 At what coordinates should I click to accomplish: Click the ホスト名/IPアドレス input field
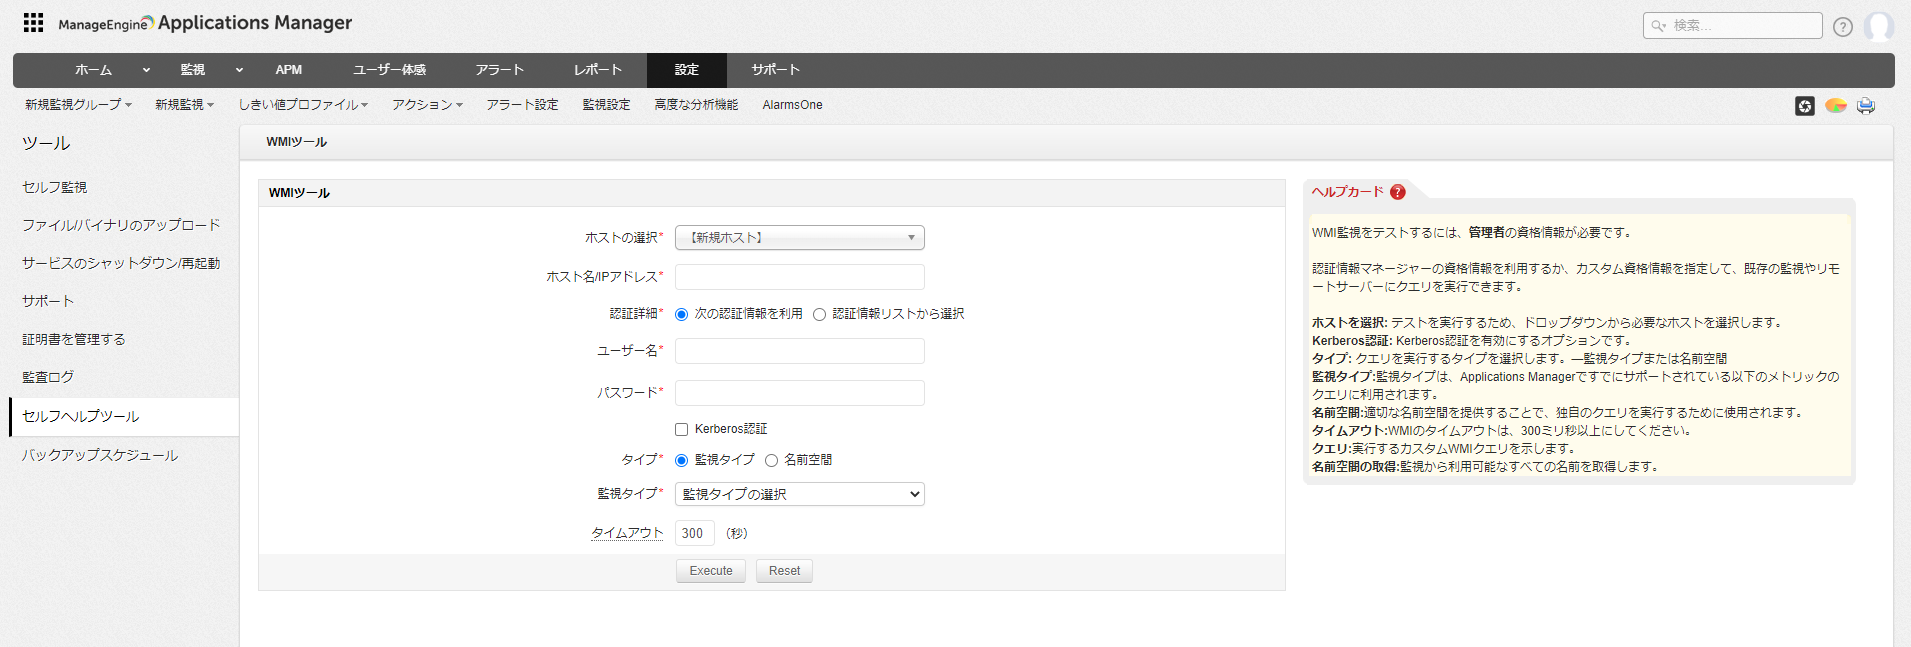coord(799,277)
